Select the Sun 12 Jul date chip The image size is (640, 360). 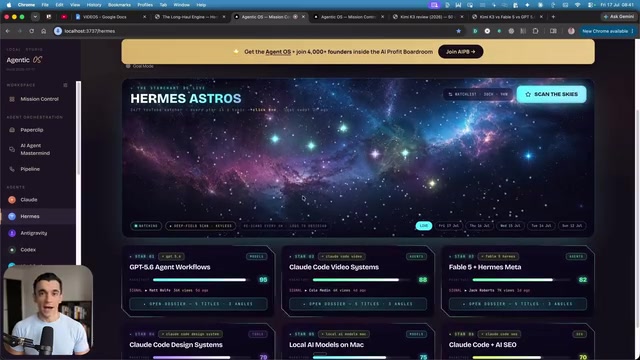[572, 226]
